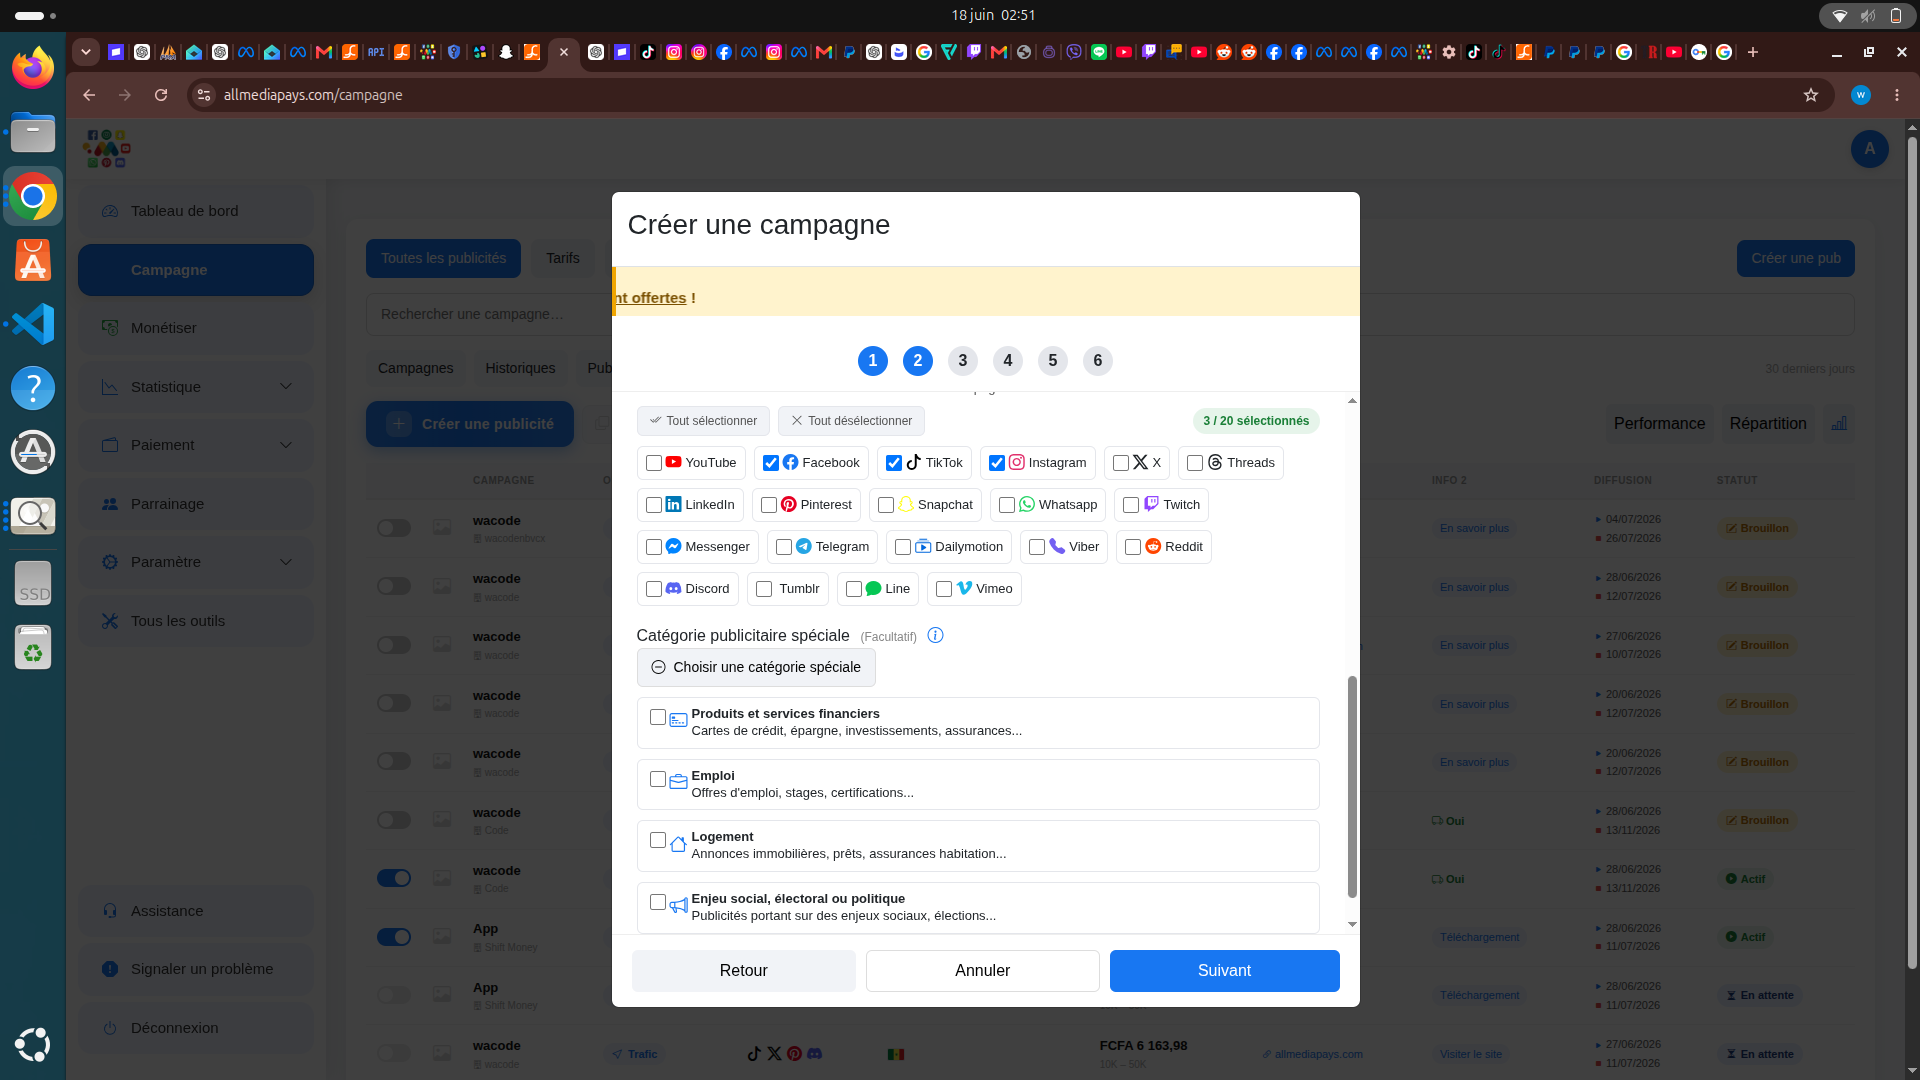This screenshot has width=1920, height=1080.
Task: Go back to the previous page
Action: coord(89,95)
